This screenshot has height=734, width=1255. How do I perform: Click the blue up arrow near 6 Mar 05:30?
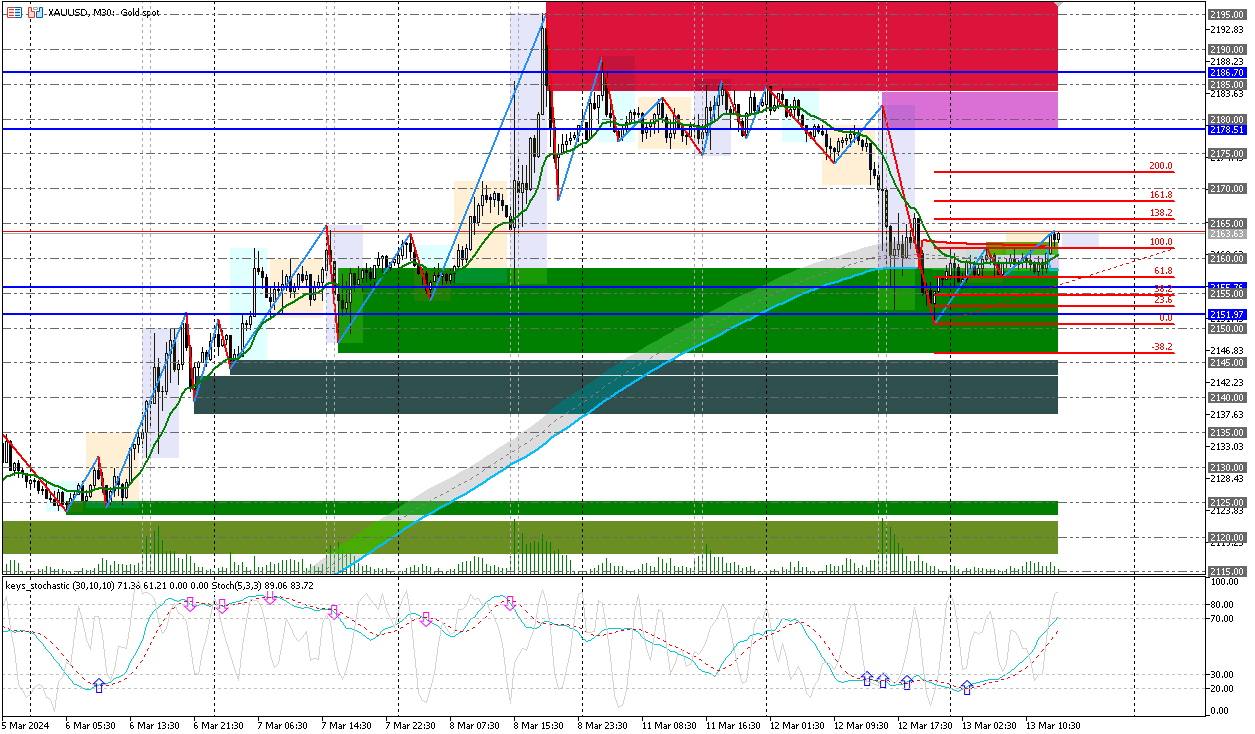pos(98,686)
